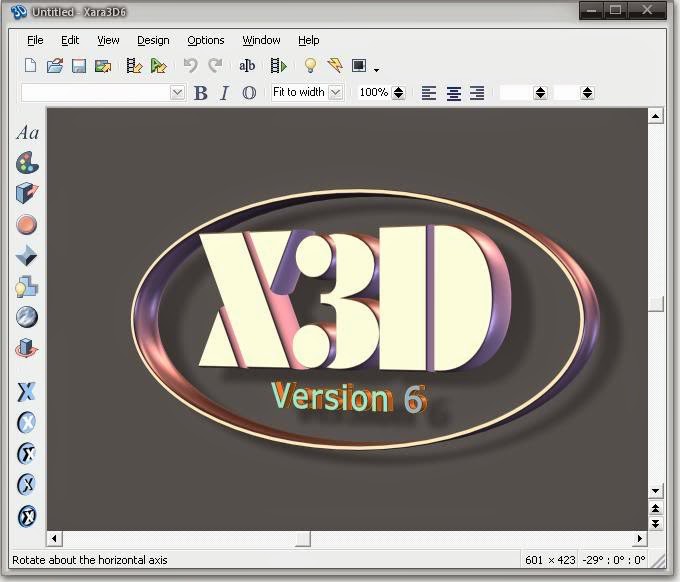
Task: Click the double down arrow button
Action: coord(655,523)
